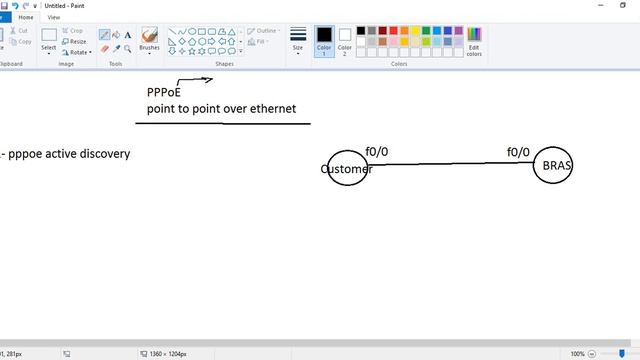The image size is (640, 360).
Task: Open the File menu tab
Action: 5,18
